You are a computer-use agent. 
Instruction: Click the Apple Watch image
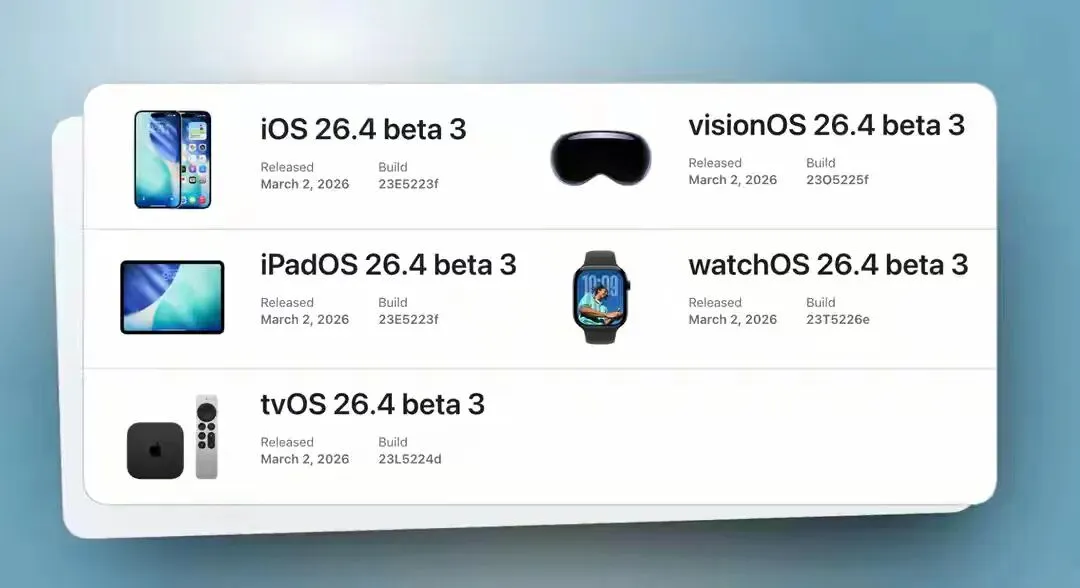coord(601,297)
